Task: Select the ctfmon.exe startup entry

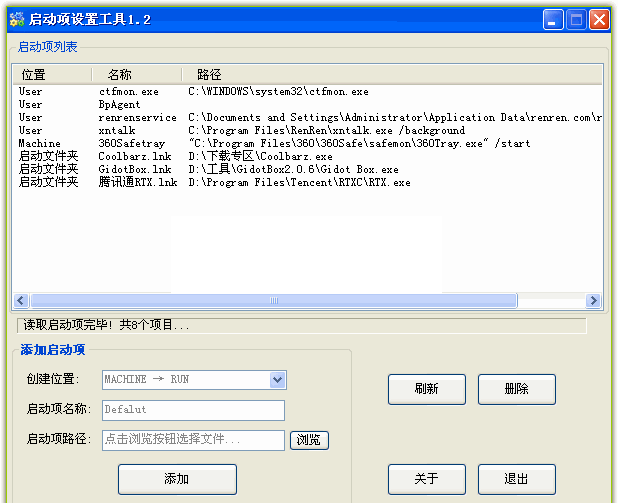Action: click(128, 92)
